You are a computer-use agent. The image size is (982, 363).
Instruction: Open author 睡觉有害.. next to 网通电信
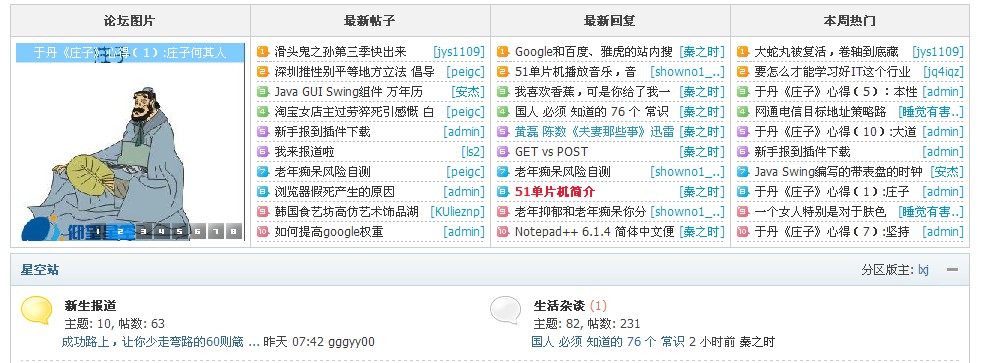(931, 112)
